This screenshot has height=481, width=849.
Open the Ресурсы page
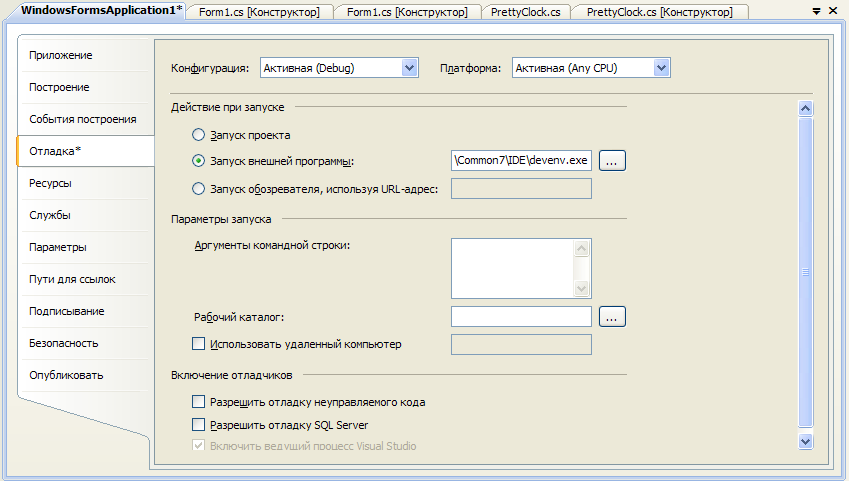tap(84, 183)
